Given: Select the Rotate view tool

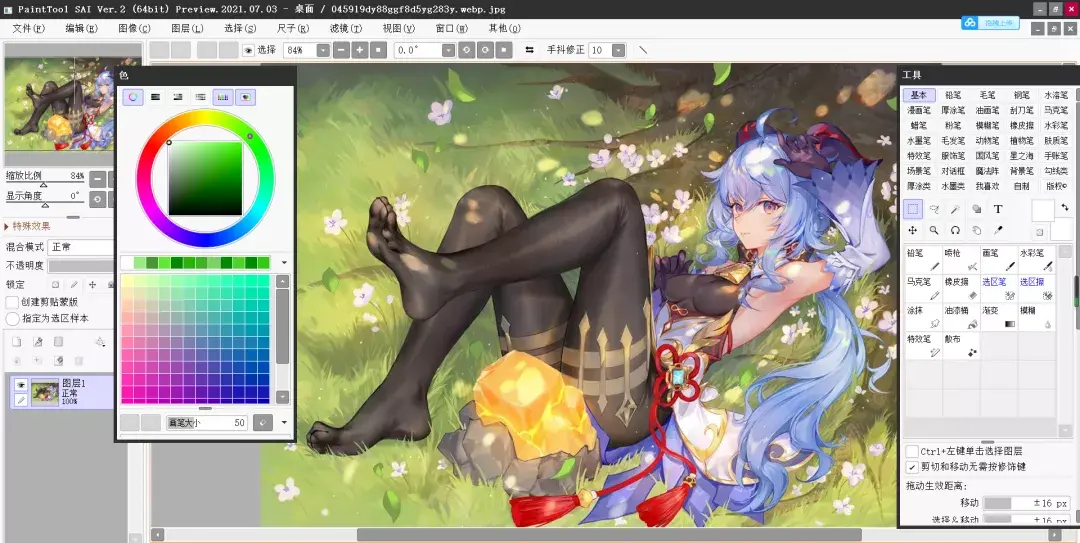Looking at the screenshot, I should point(955,230).
